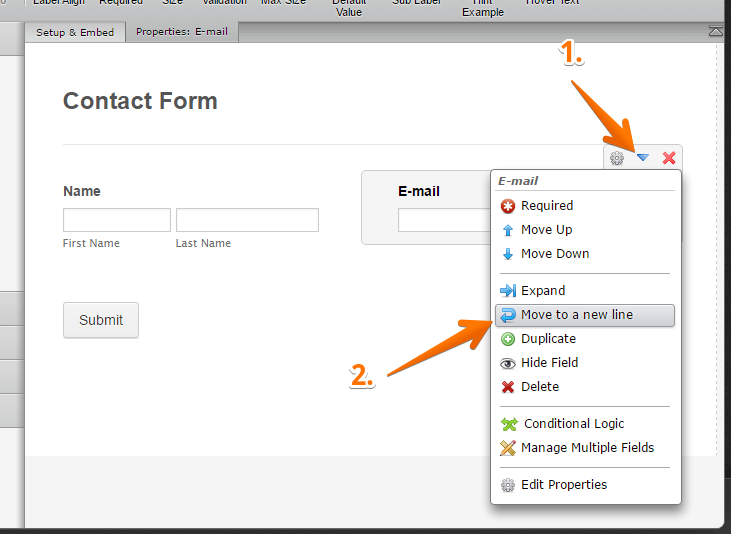Select Move to a new line
731x534 pixels.
tap(576, 315)
